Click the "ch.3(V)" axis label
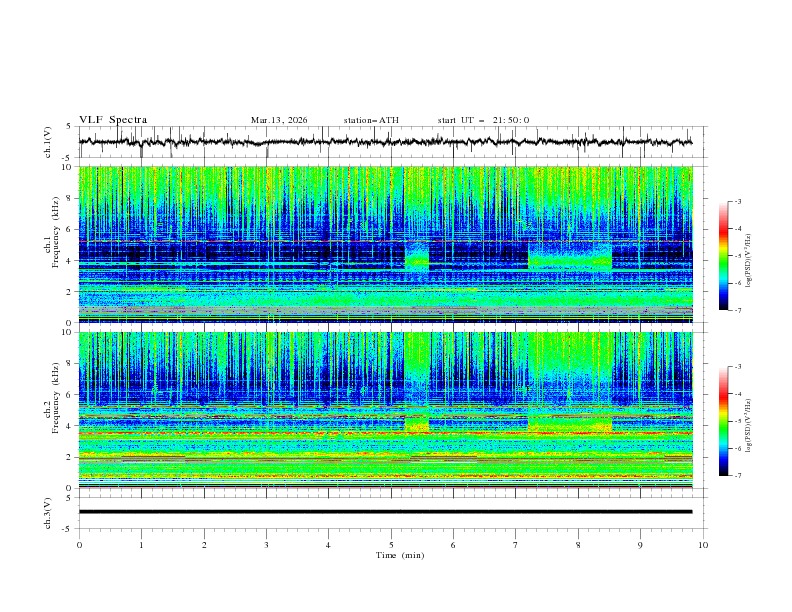This screenshot has height=612, width=792. [48, 513]
